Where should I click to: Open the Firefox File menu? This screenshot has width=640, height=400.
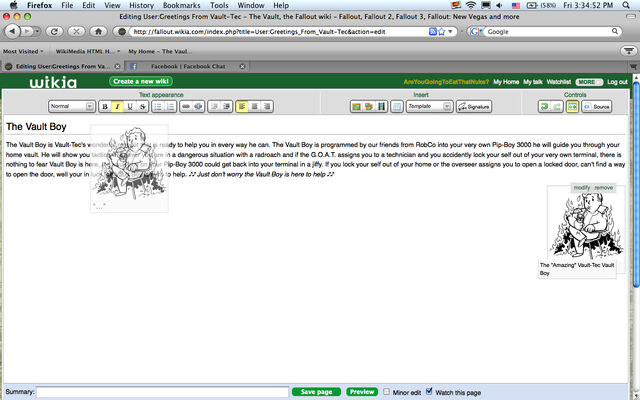67,5
